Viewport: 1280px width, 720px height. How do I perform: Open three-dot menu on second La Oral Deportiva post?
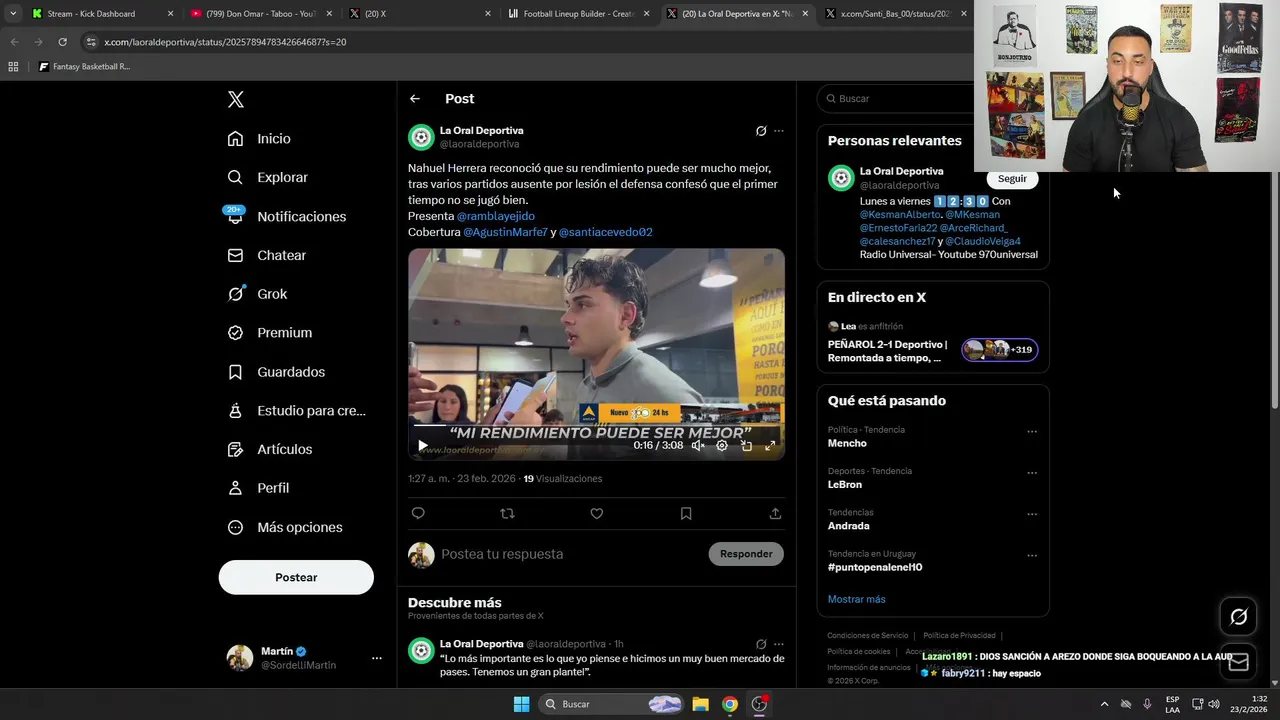(779, 644)
